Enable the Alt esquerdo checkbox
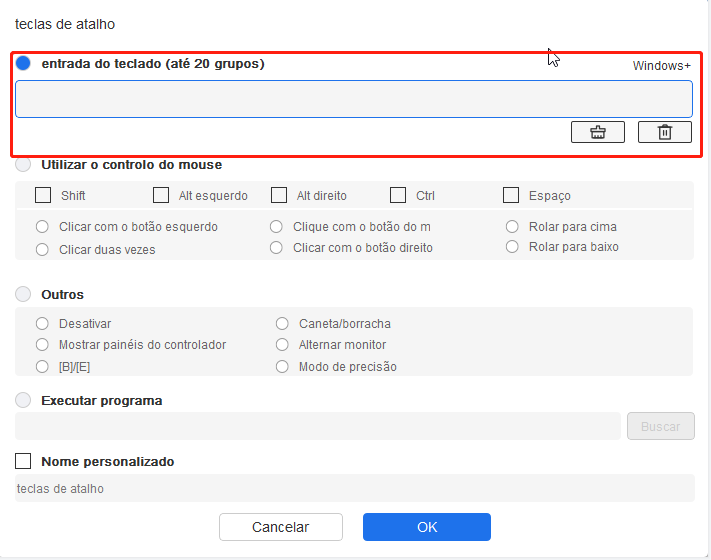Viewport: 711px width, 560px height. [x=161, y=195]
